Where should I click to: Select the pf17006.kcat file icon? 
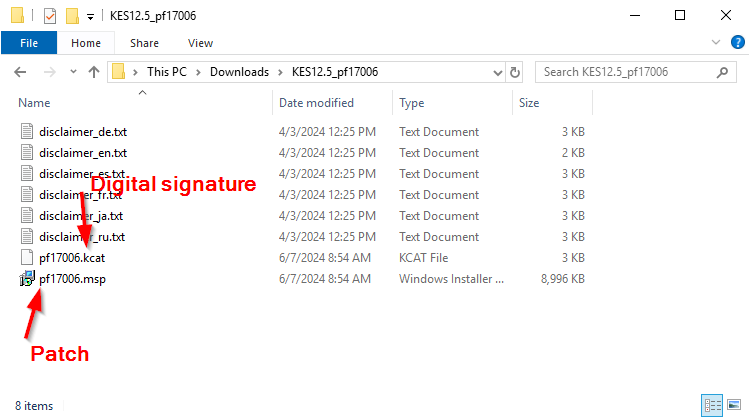coord(27,258)
